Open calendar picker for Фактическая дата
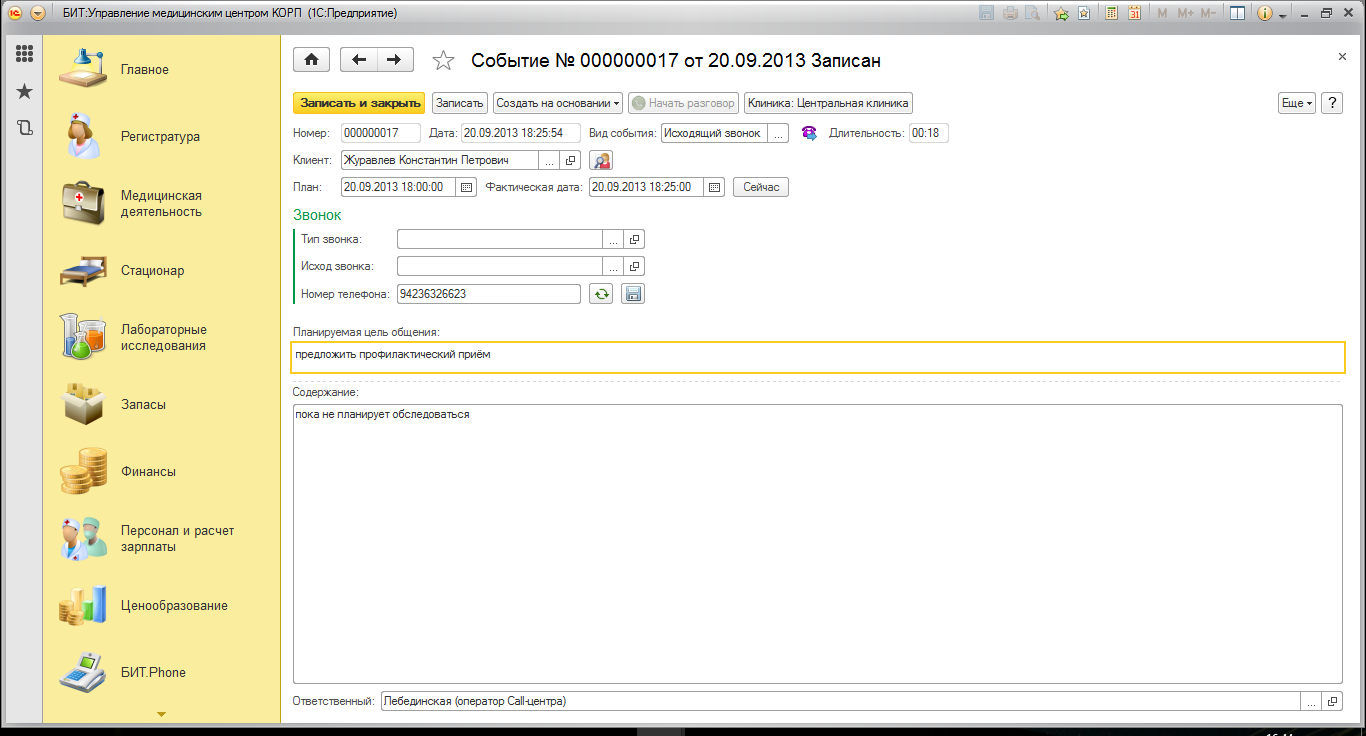 click(x=714, y=187)
